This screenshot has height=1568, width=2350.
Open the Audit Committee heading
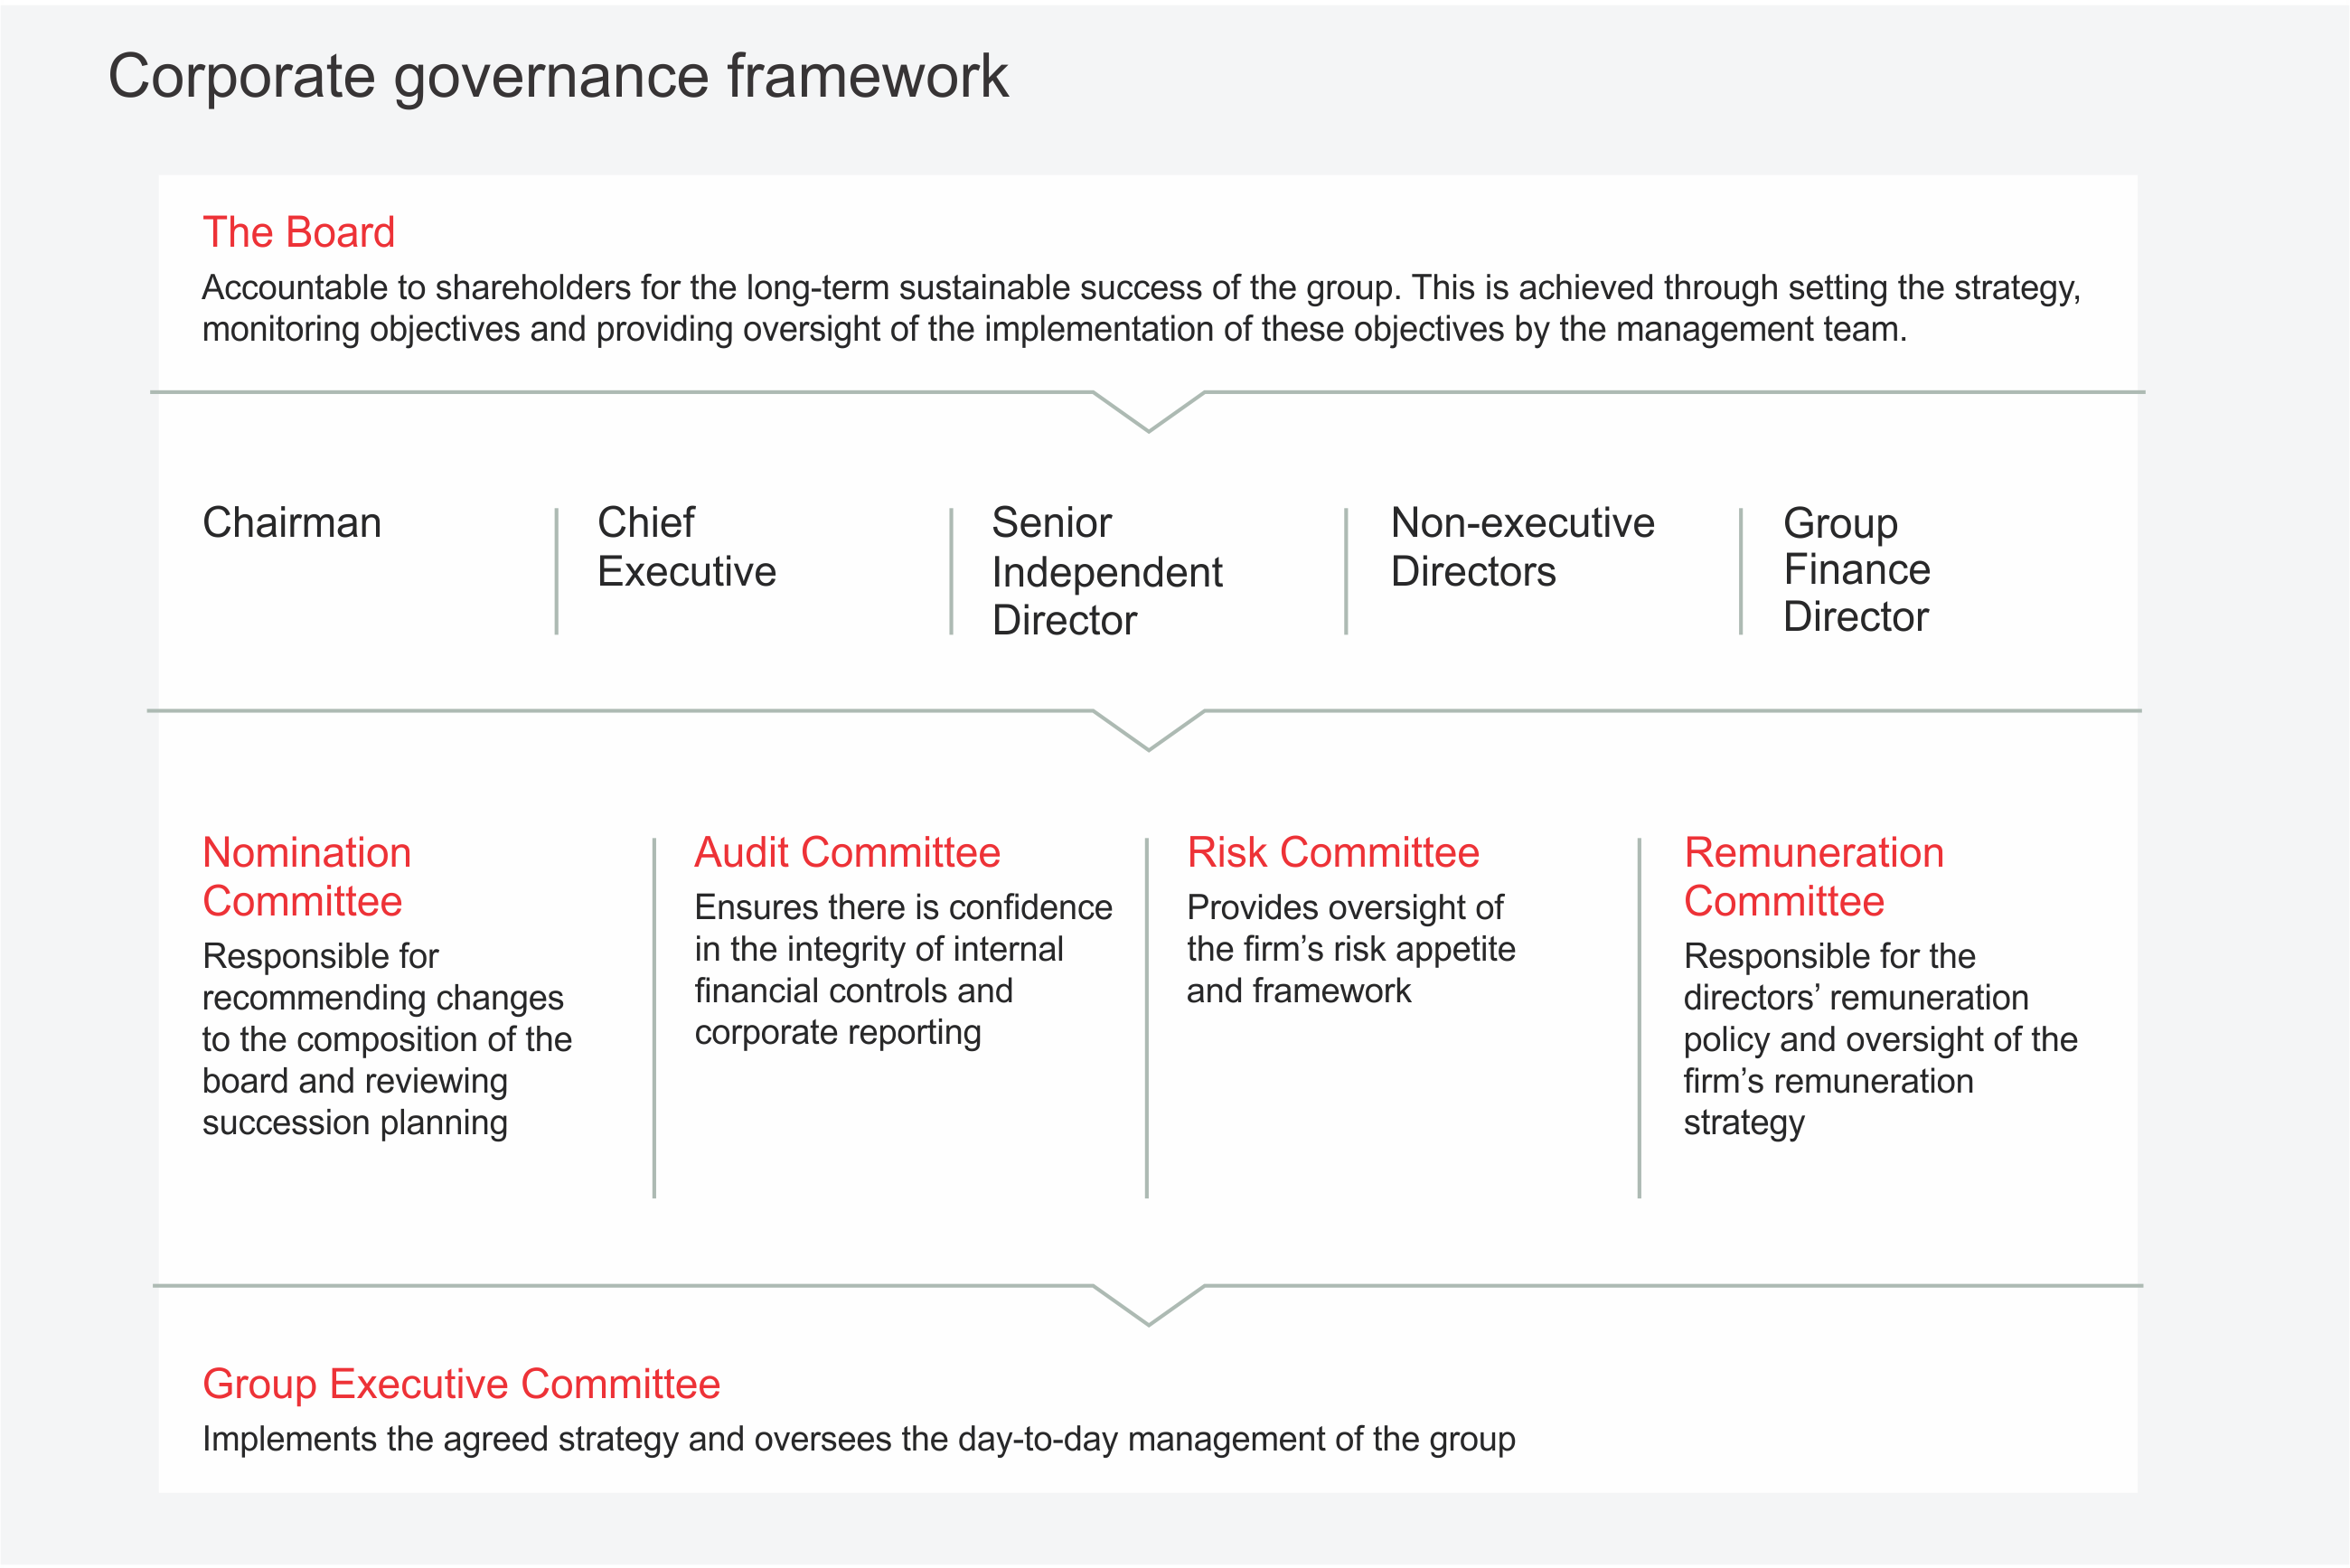pos(847,853)
